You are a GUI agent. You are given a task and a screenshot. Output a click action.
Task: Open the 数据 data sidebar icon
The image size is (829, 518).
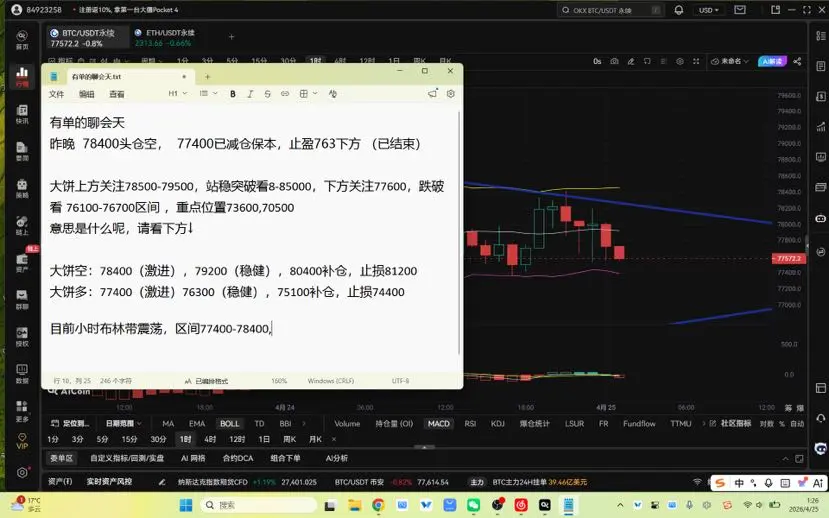coord(22,374)
